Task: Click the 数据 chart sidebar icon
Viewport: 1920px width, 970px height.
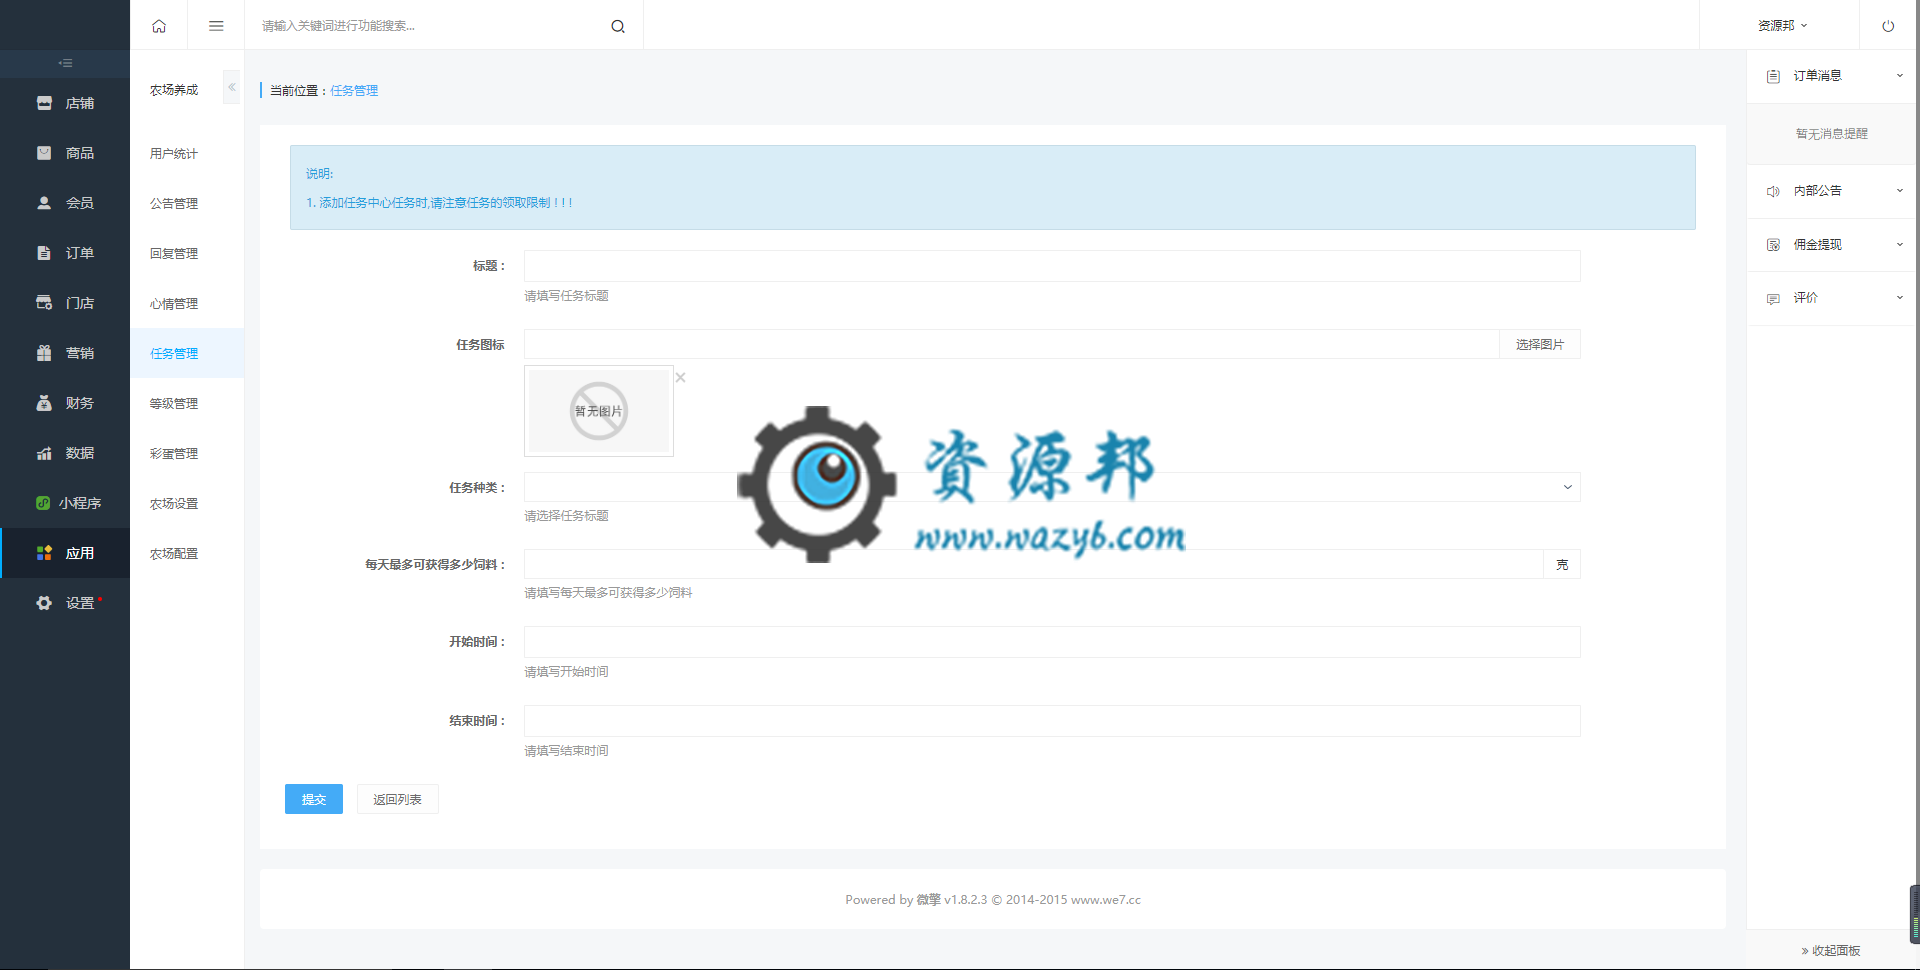Action: (44, 453)
